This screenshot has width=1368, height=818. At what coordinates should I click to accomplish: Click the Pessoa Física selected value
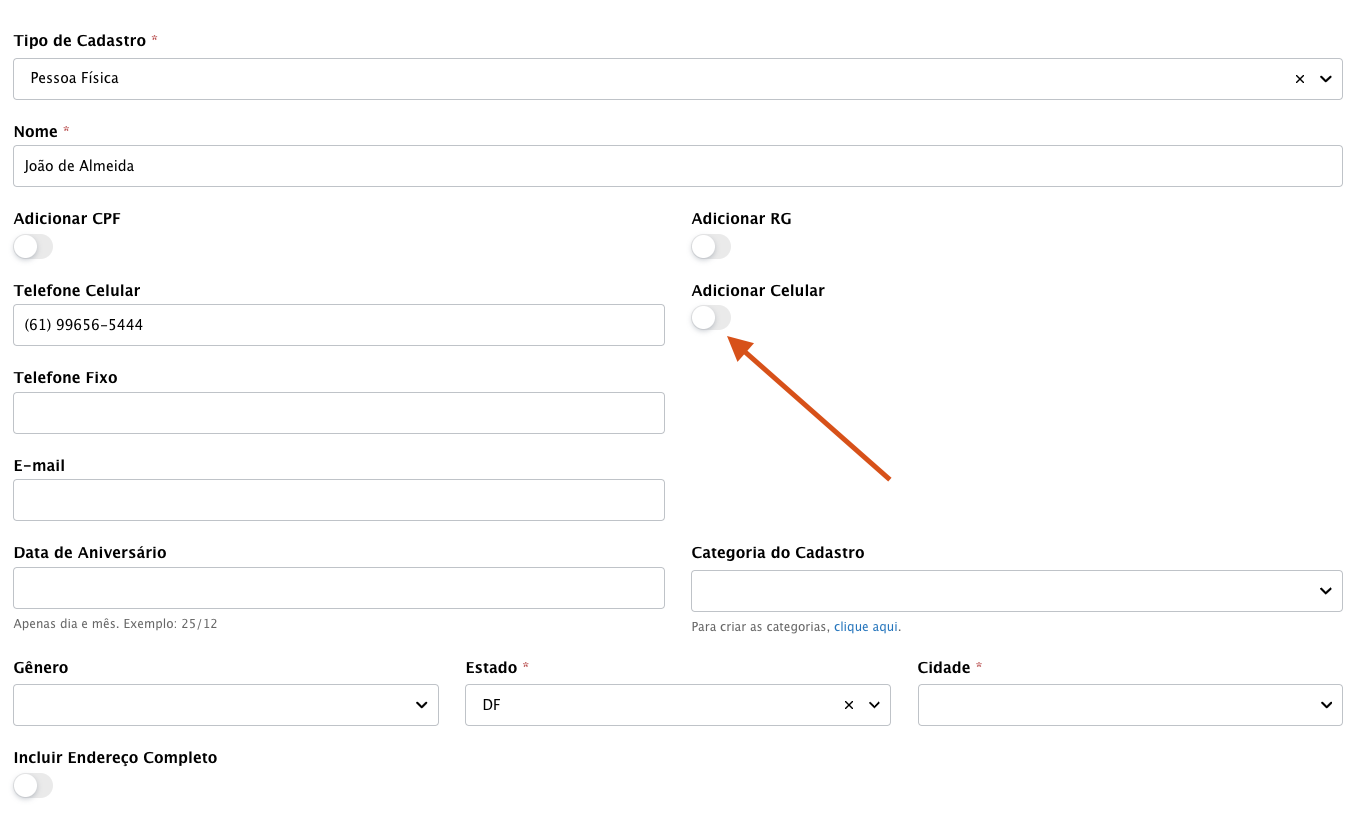point(75,78)
